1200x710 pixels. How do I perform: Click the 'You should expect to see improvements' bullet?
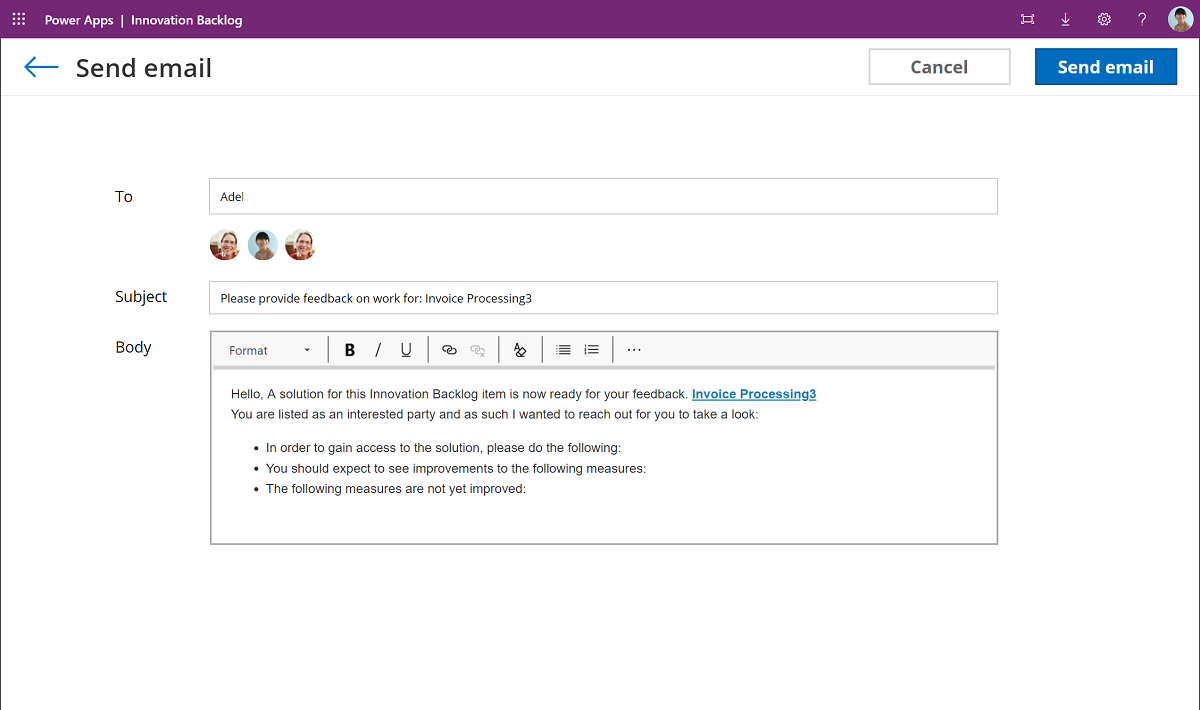pyautogui.click(x=456, y=468)
